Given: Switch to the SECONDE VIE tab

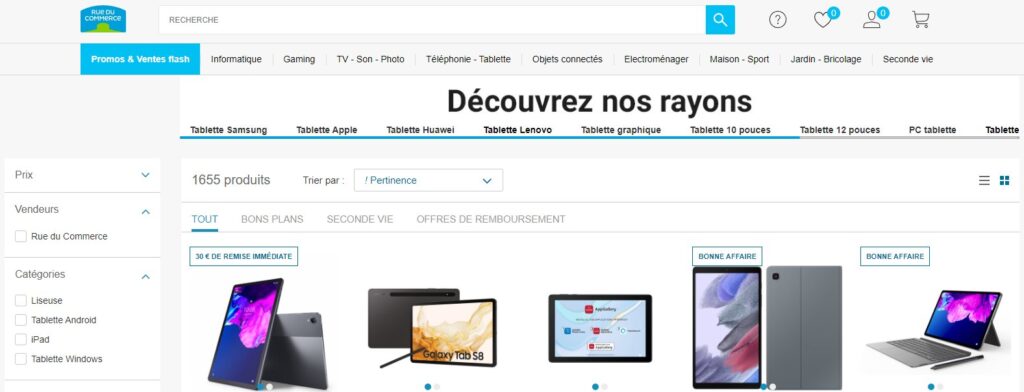Looking at the screenshot, I should (360, 220).
